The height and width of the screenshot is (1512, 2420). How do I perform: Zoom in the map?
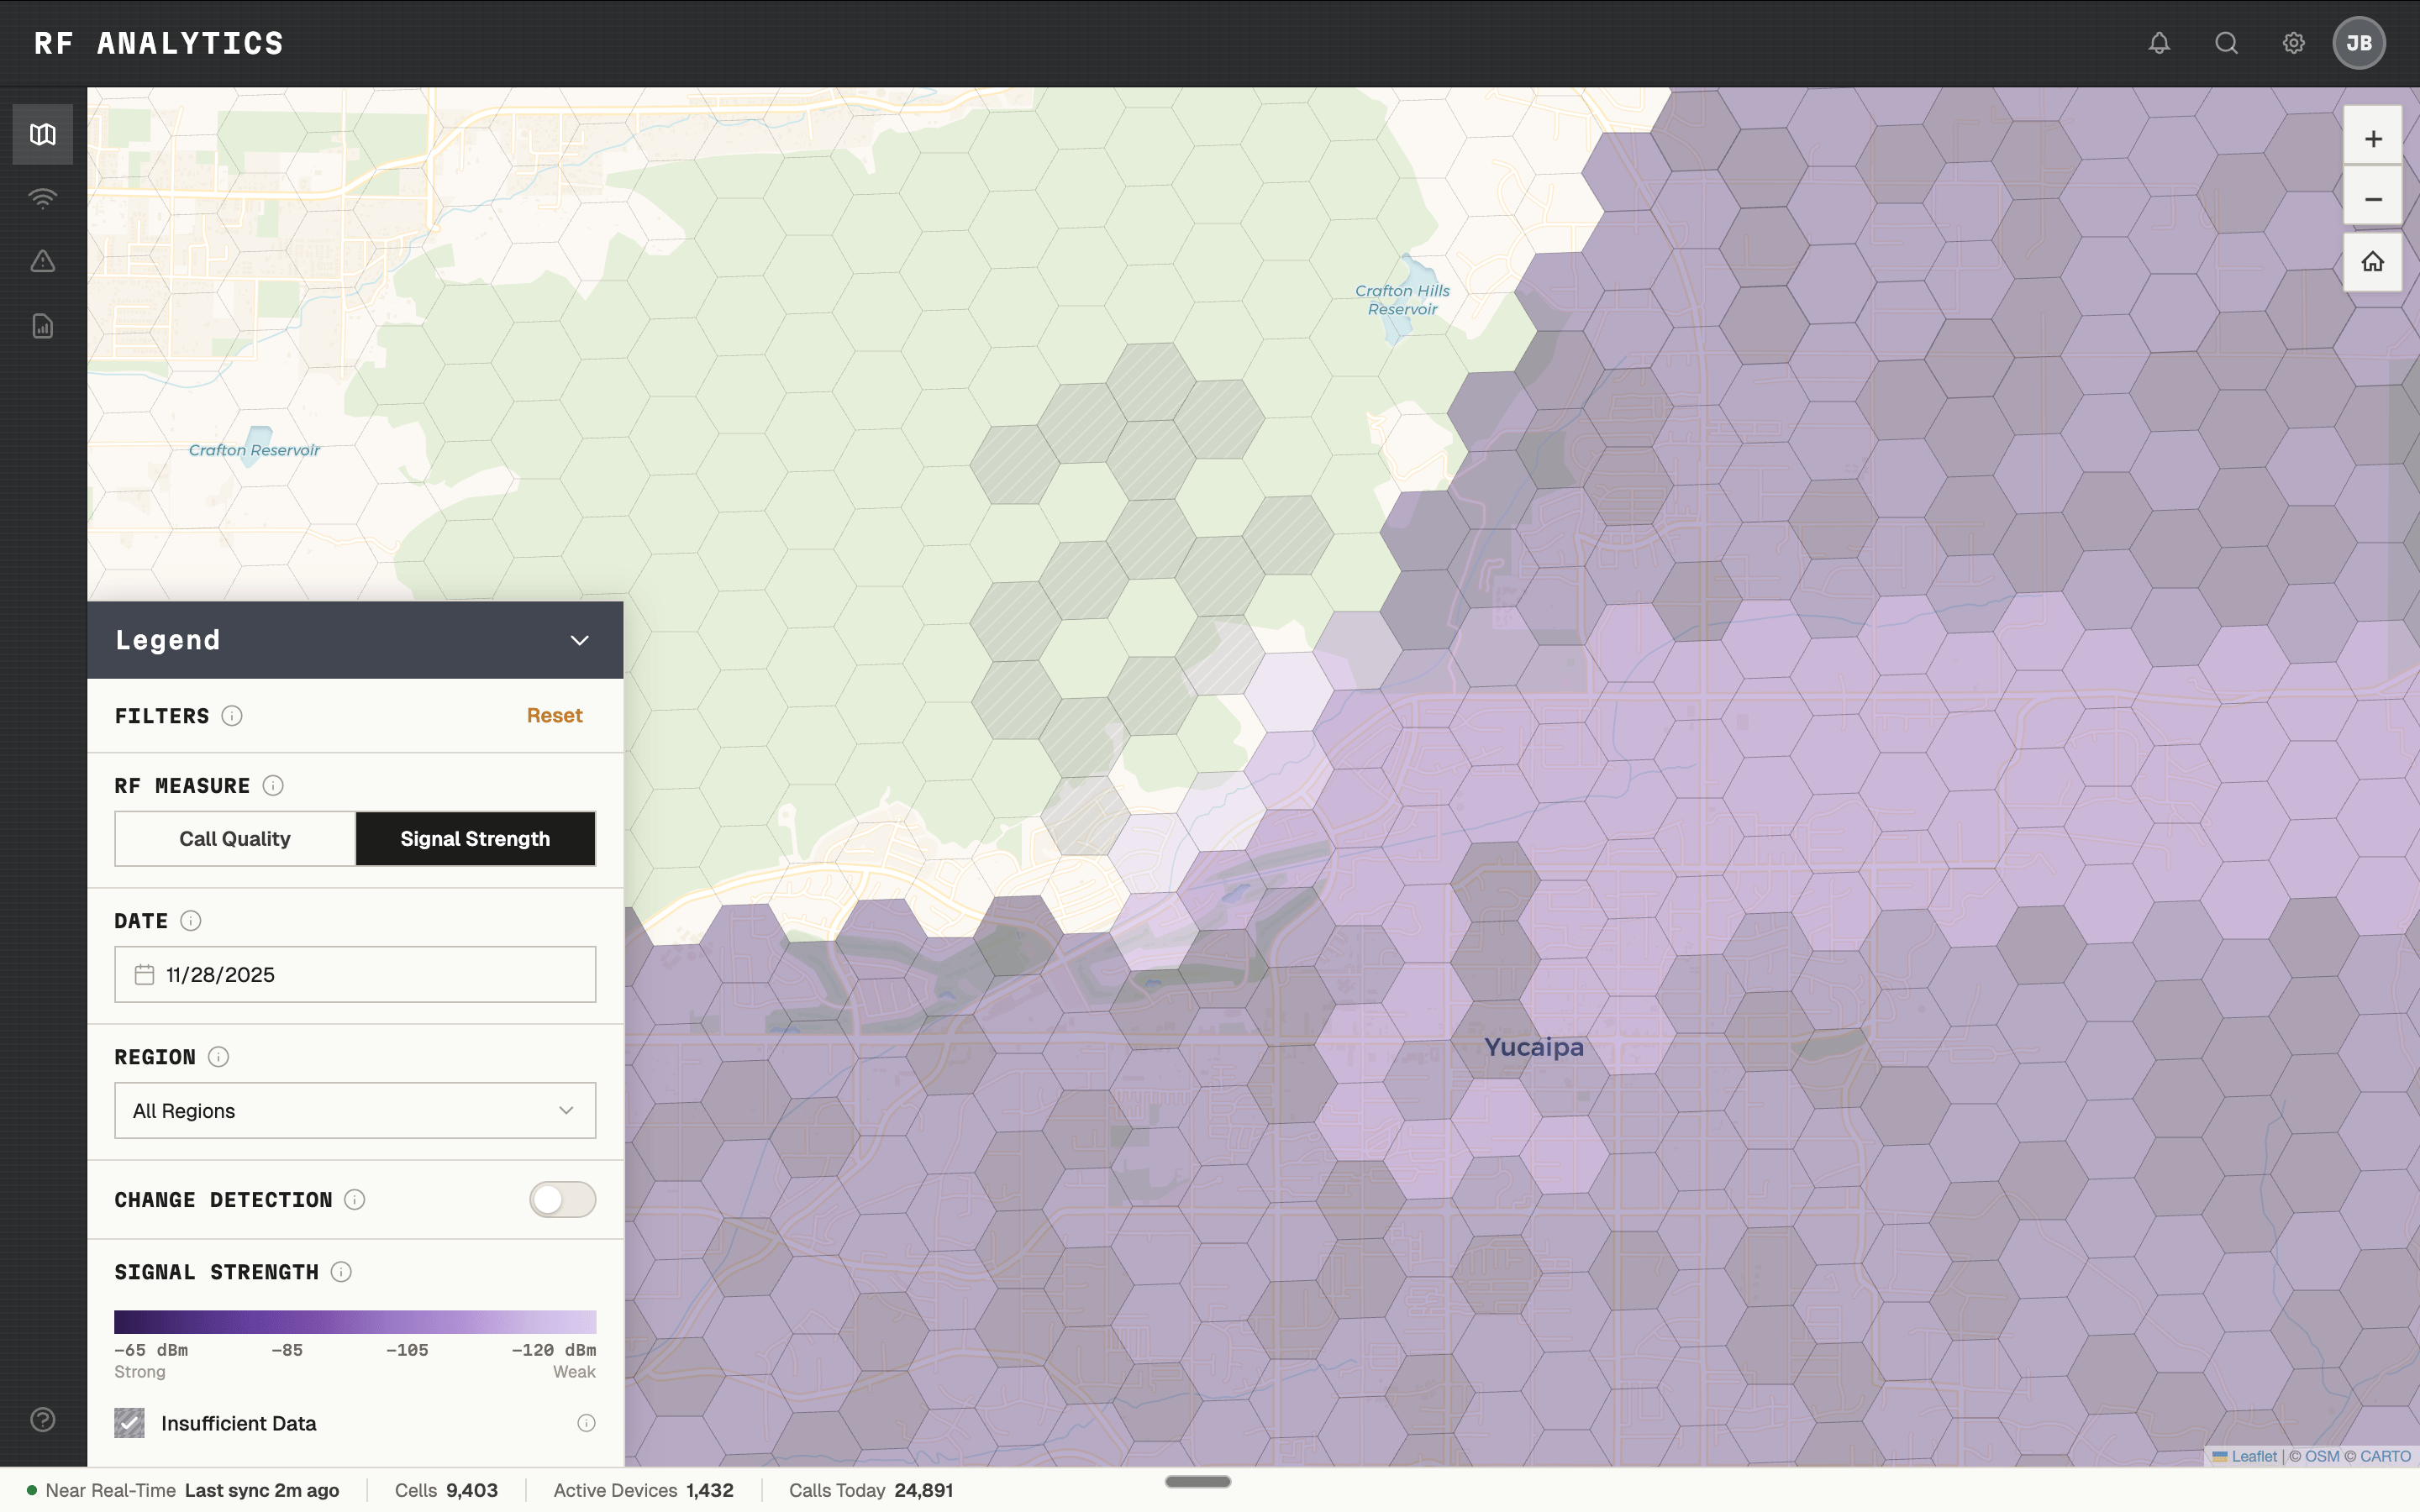[2372, 138]
